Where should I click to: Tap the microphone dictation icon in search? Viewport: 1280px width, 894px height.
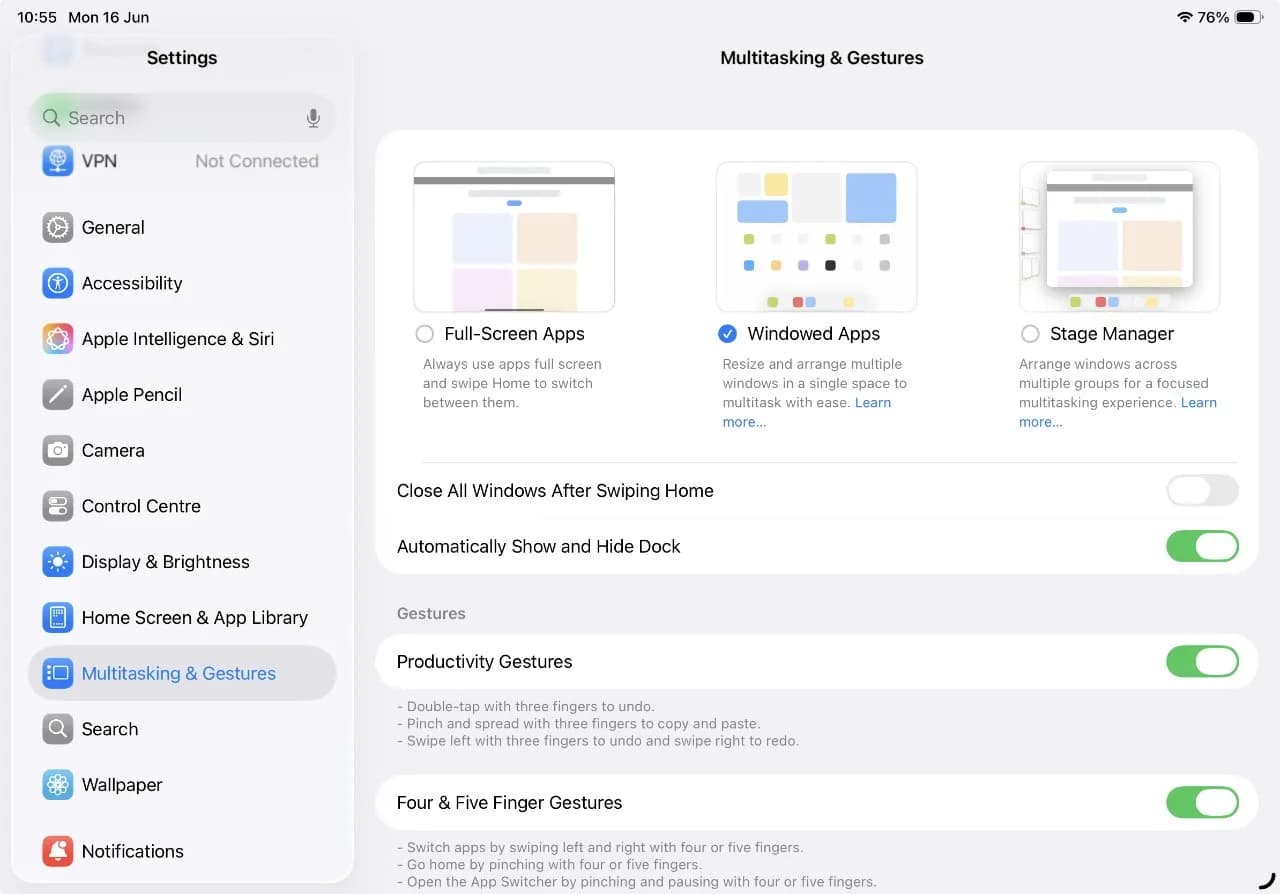click(313, 118)
